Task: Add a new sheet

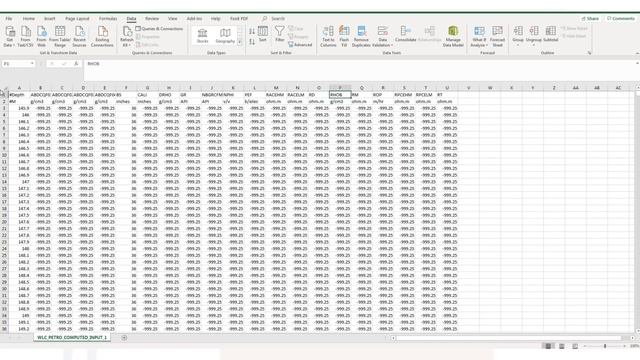Action: (124, 338)
